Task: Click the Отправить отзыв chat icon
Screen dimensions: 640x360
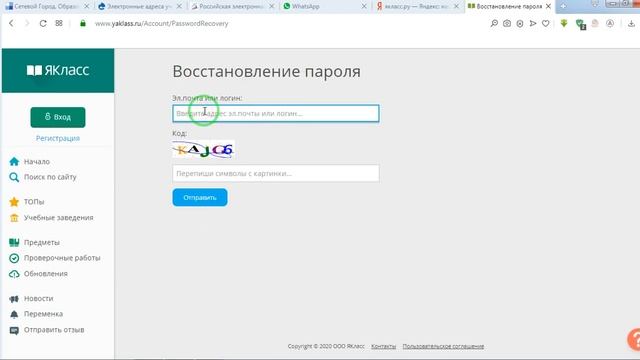Action: [14, 330]
